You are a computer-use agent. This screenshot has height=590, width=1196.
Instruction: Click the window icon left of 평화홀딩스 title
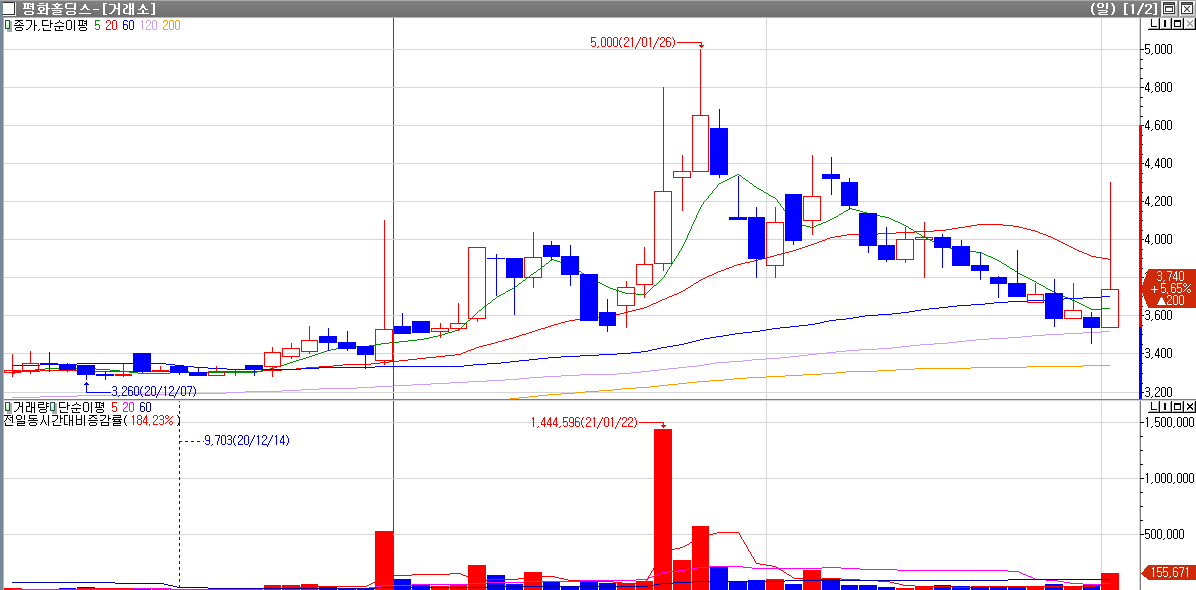[8, 8]
